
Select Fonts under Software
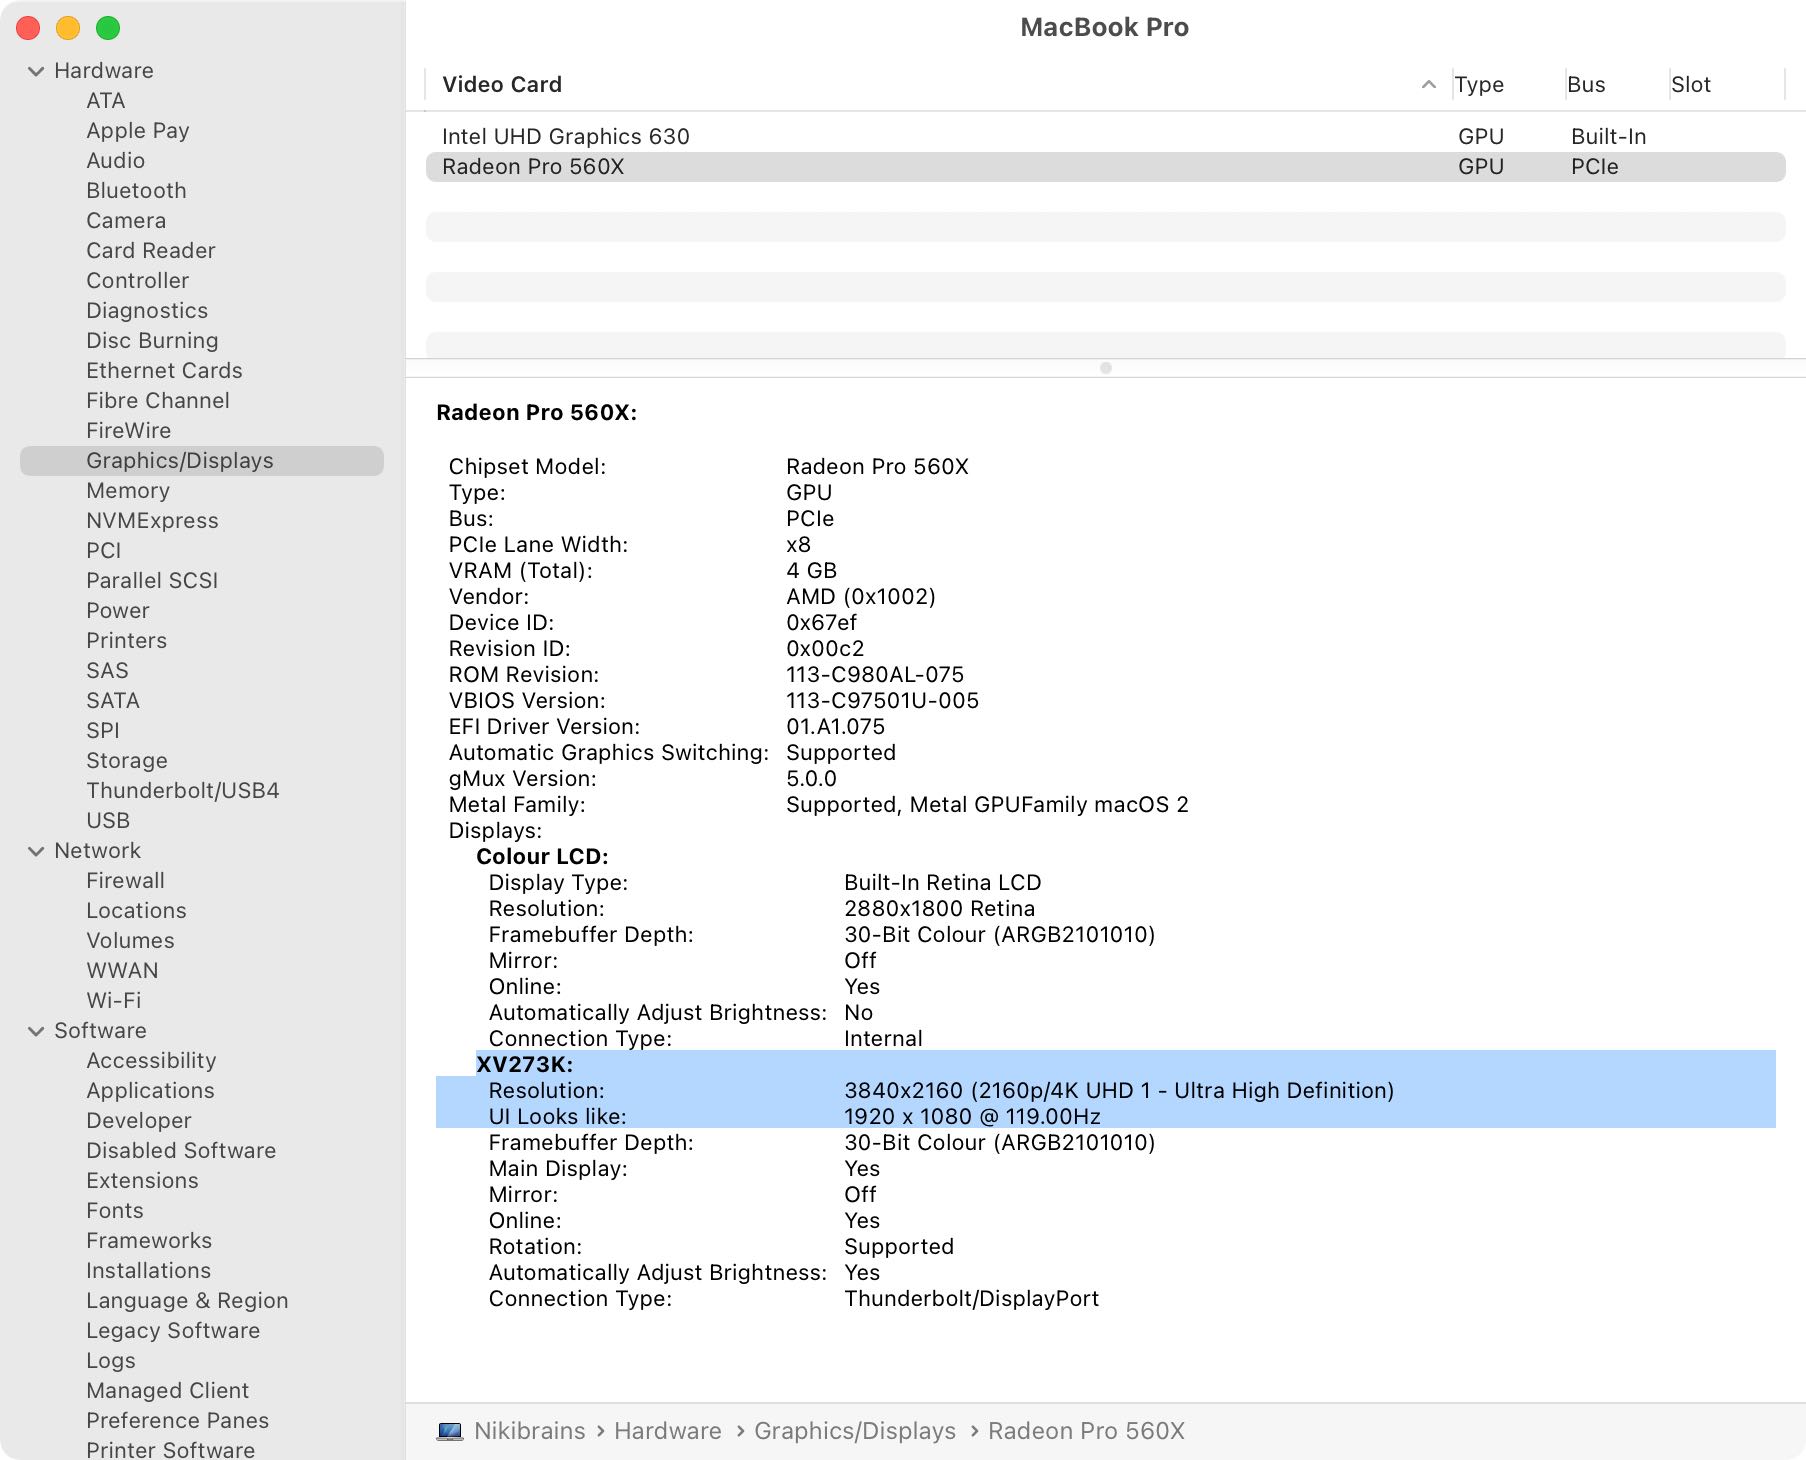pyautogui.click(x=114, y=1210)
